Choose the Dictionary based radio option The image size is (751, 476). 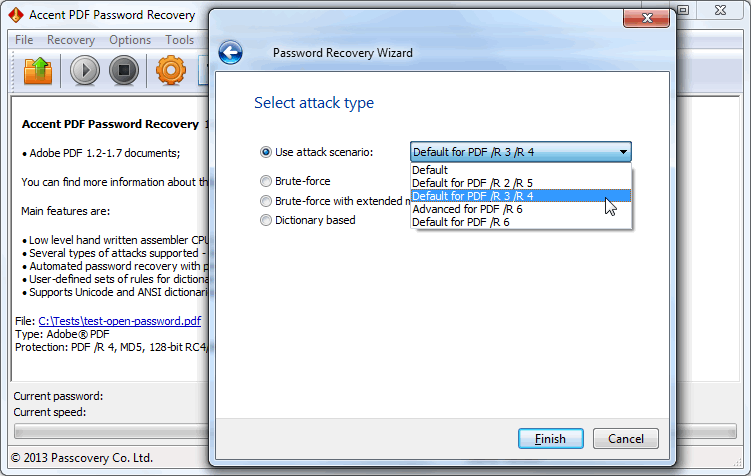[265, 220]
